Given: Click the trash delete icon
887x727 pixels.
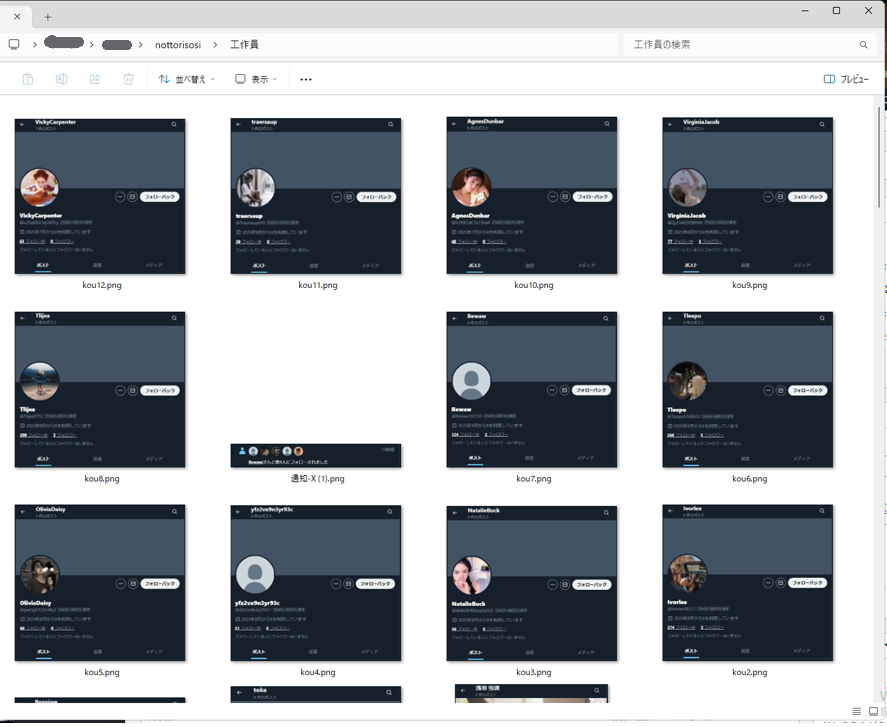Looking at the screenshot, I should tap(128, 79).
